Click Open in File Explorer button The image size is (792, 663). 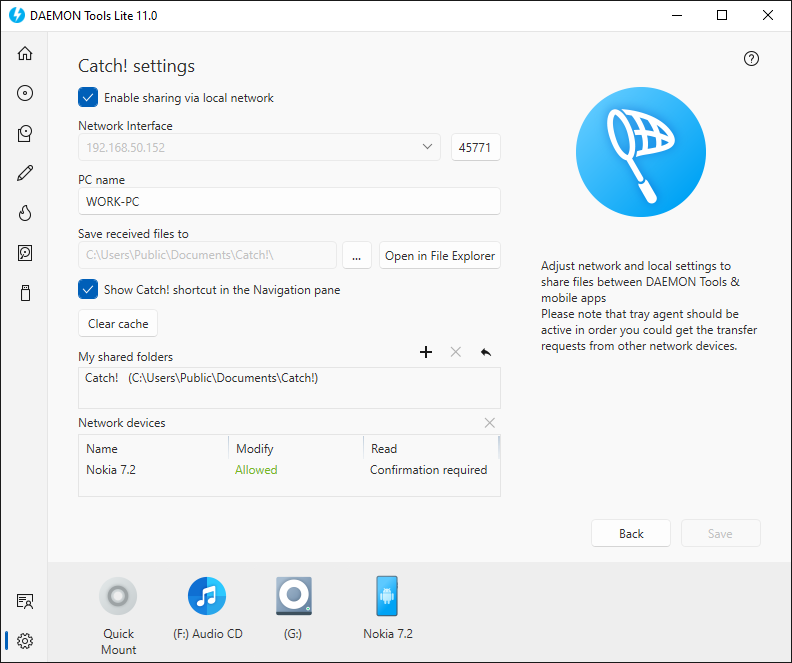439,255
